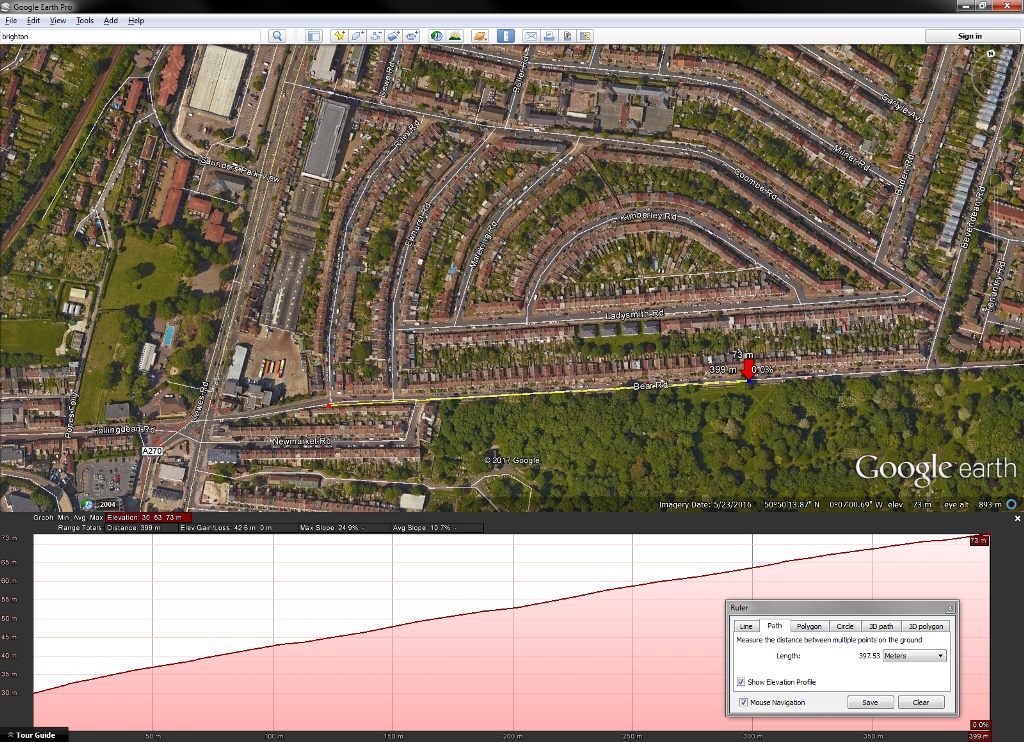Click the 2004 historical imagery indicator
This screenshot has height=742, width=1024.
coord(101,504)
